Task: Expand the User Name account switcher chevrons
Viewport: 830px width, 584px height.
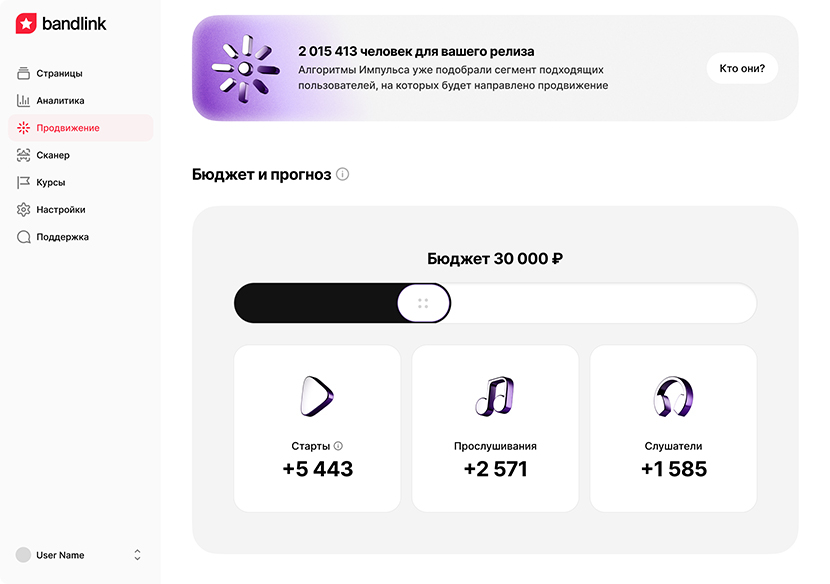Action: [137, 555]
